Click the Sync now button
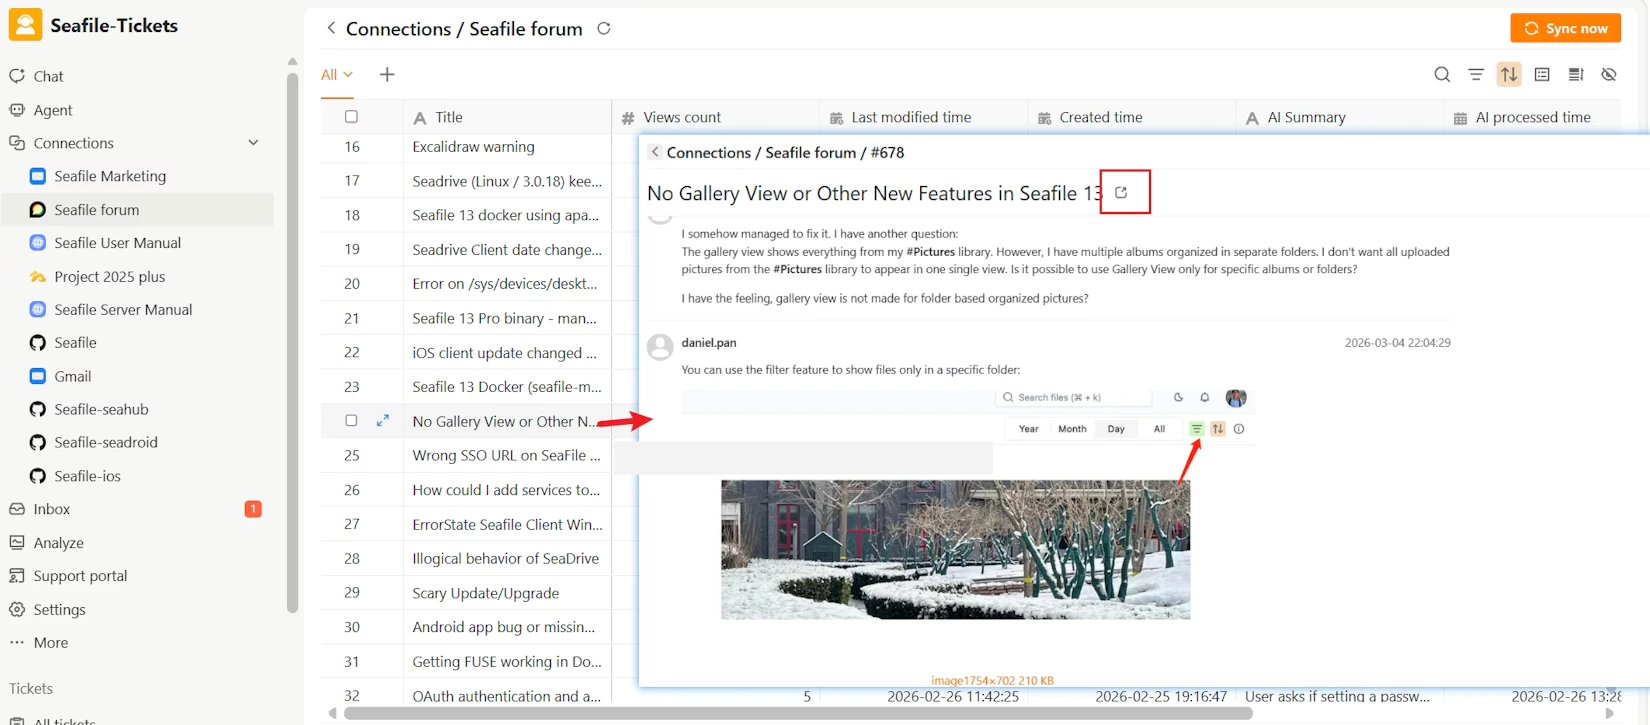 tap(1565, 28)
